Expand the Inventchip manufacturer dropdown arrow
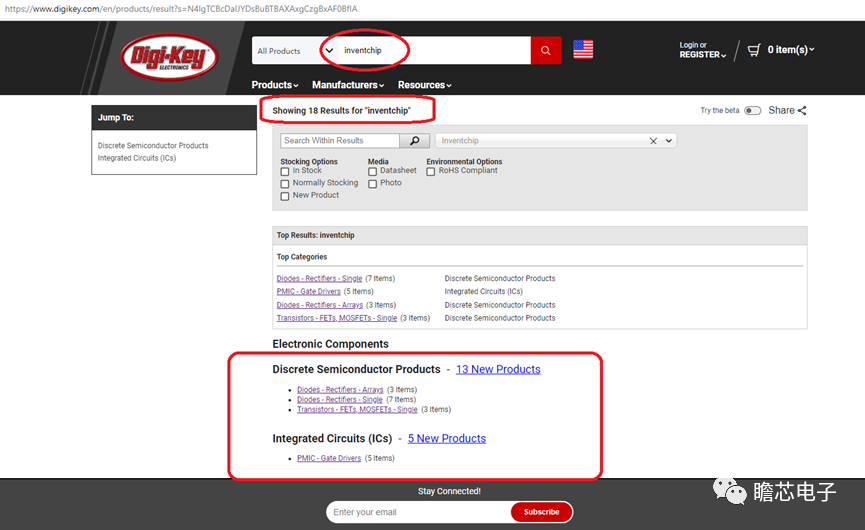The width and height of the screenshot is (865, 530). pyautogui.click(x=669, y=141)
